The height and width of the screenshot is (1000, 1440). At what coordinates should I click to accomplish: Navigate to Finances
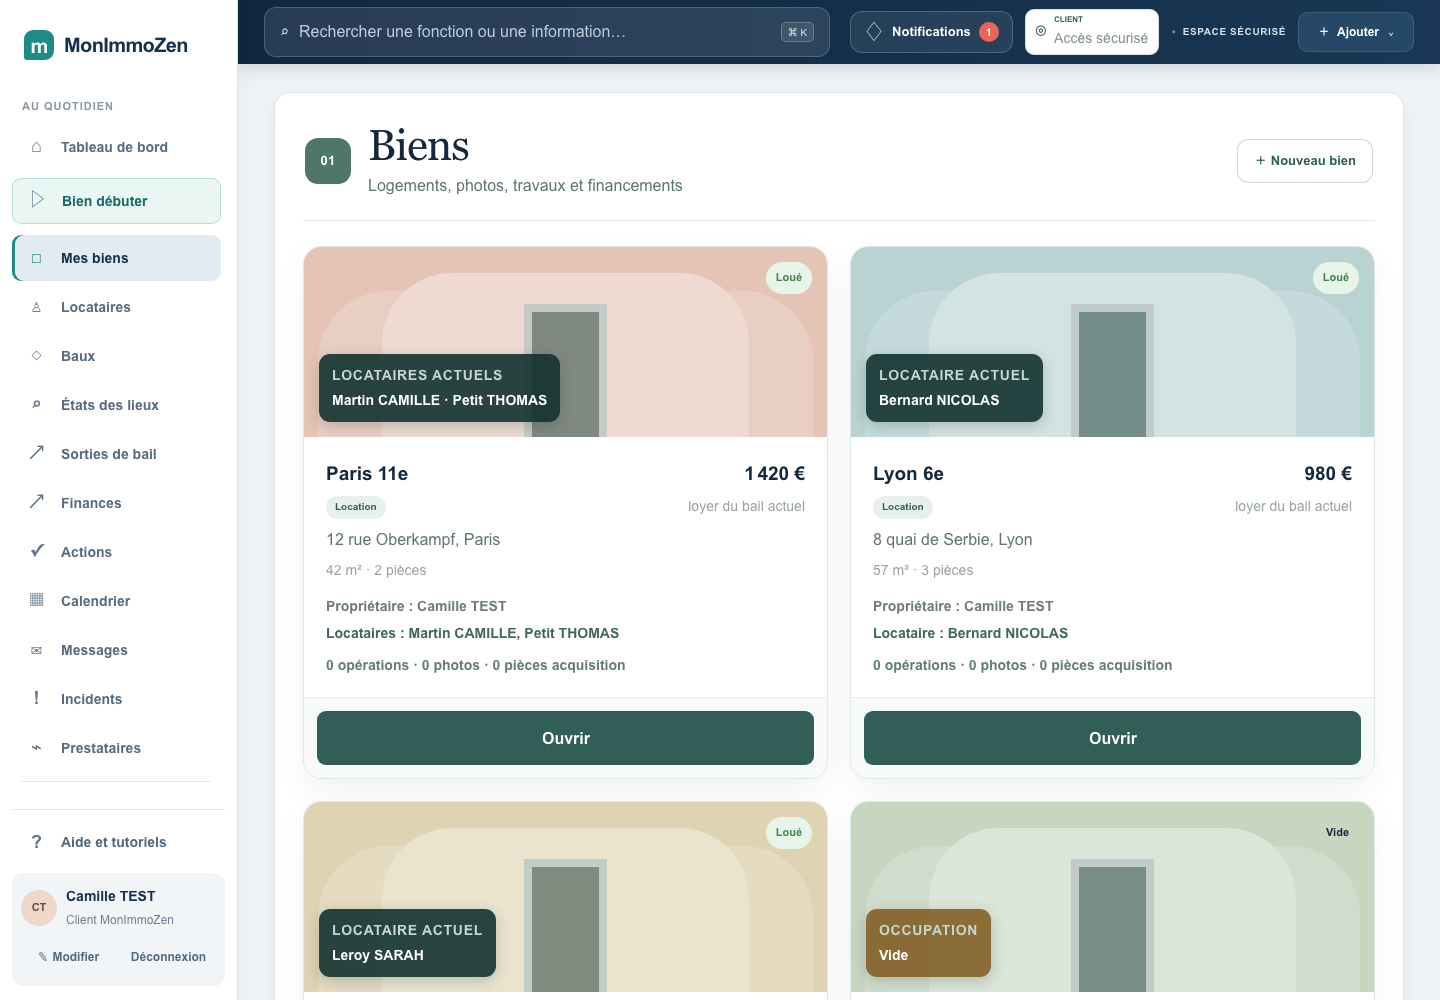click(x=116, y=503)
